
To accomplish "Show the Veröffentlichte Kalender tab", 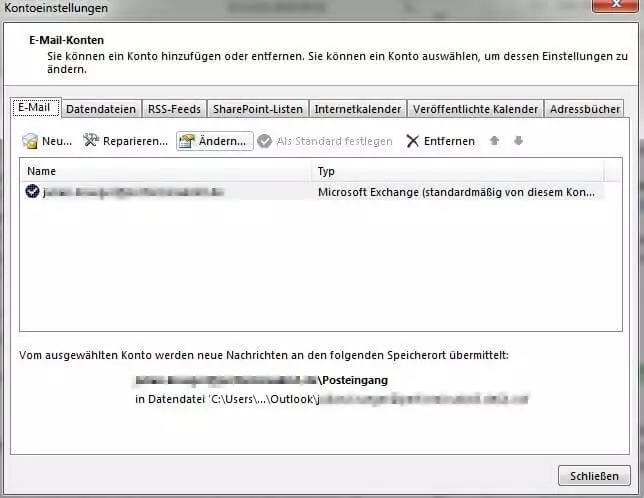I will (x=475, y=109).
